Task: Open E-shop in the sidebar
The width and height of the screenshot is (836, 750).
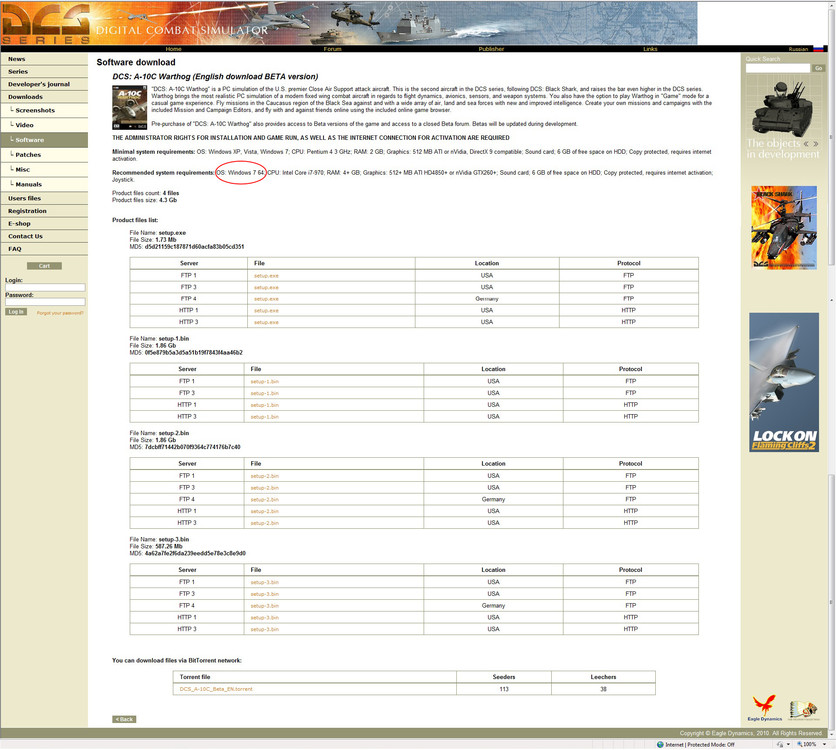Action: (44, 224)
